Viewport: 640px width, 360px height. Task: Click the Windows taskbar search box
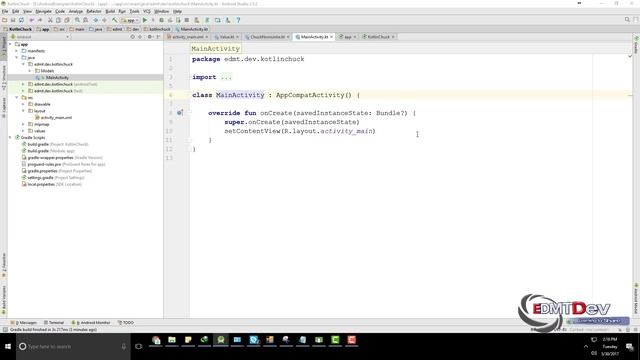point(73,347)
